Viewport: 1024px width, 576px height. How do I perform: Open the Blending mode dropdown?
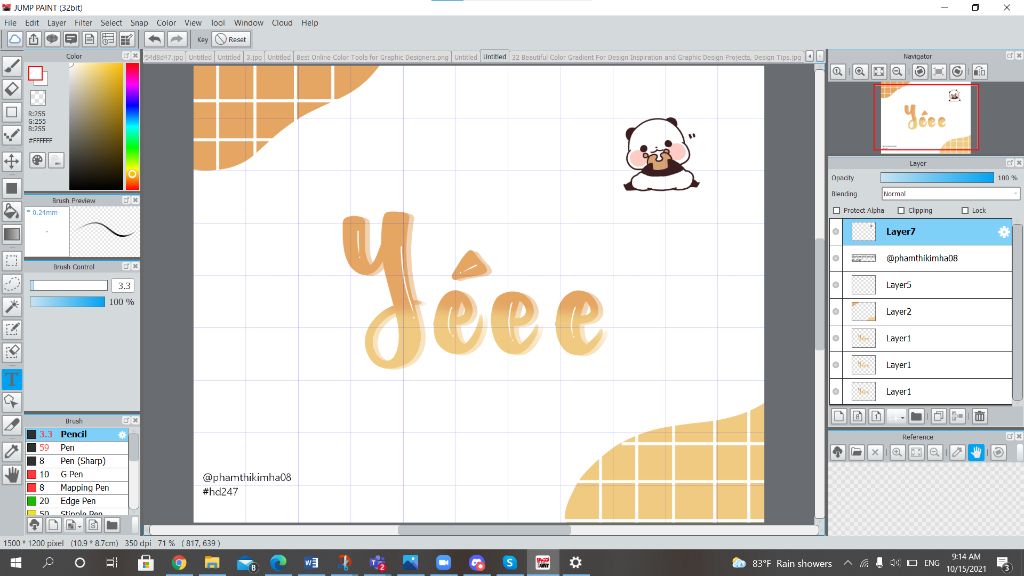point(950,194)
